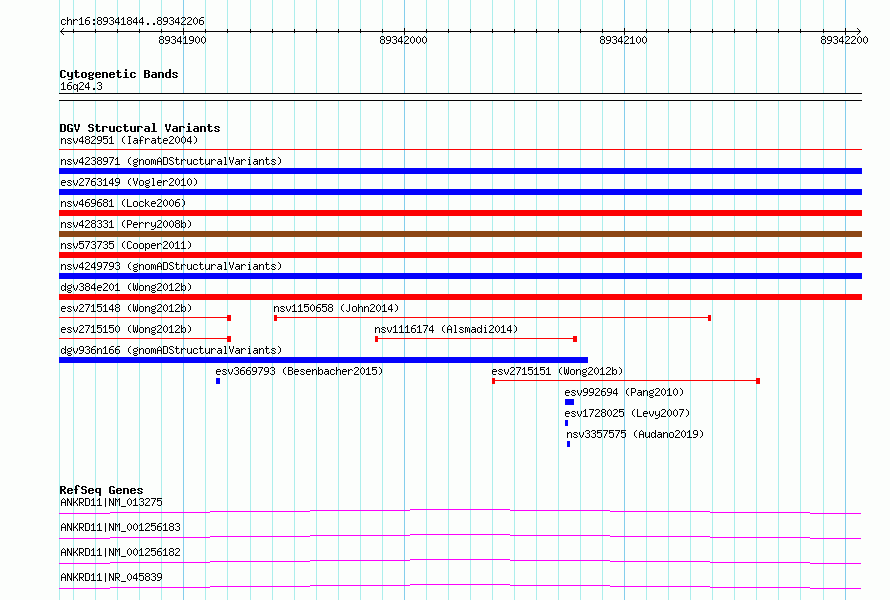Click the dgv936n166 gnomAD variant label
The height and width of the screenshot is (600, 890).
(171, 350)
